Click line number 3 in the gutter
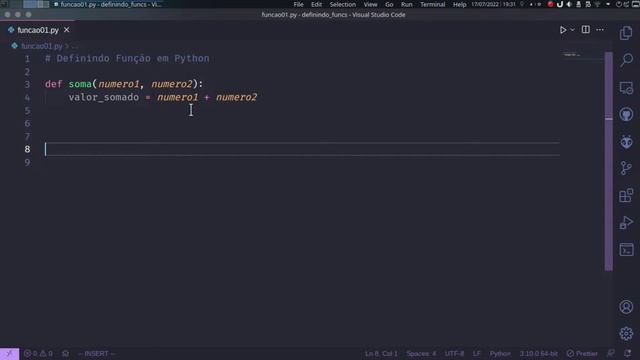The width and height of the screenshot is (640, 360). pos(27,84)
